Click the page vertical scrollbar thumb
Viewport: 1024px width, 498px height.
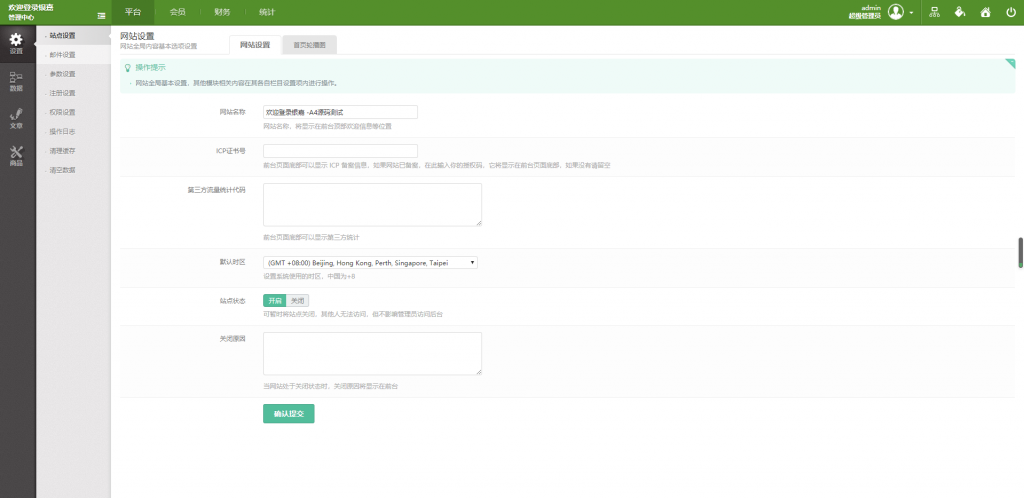tap(1020, 252)
